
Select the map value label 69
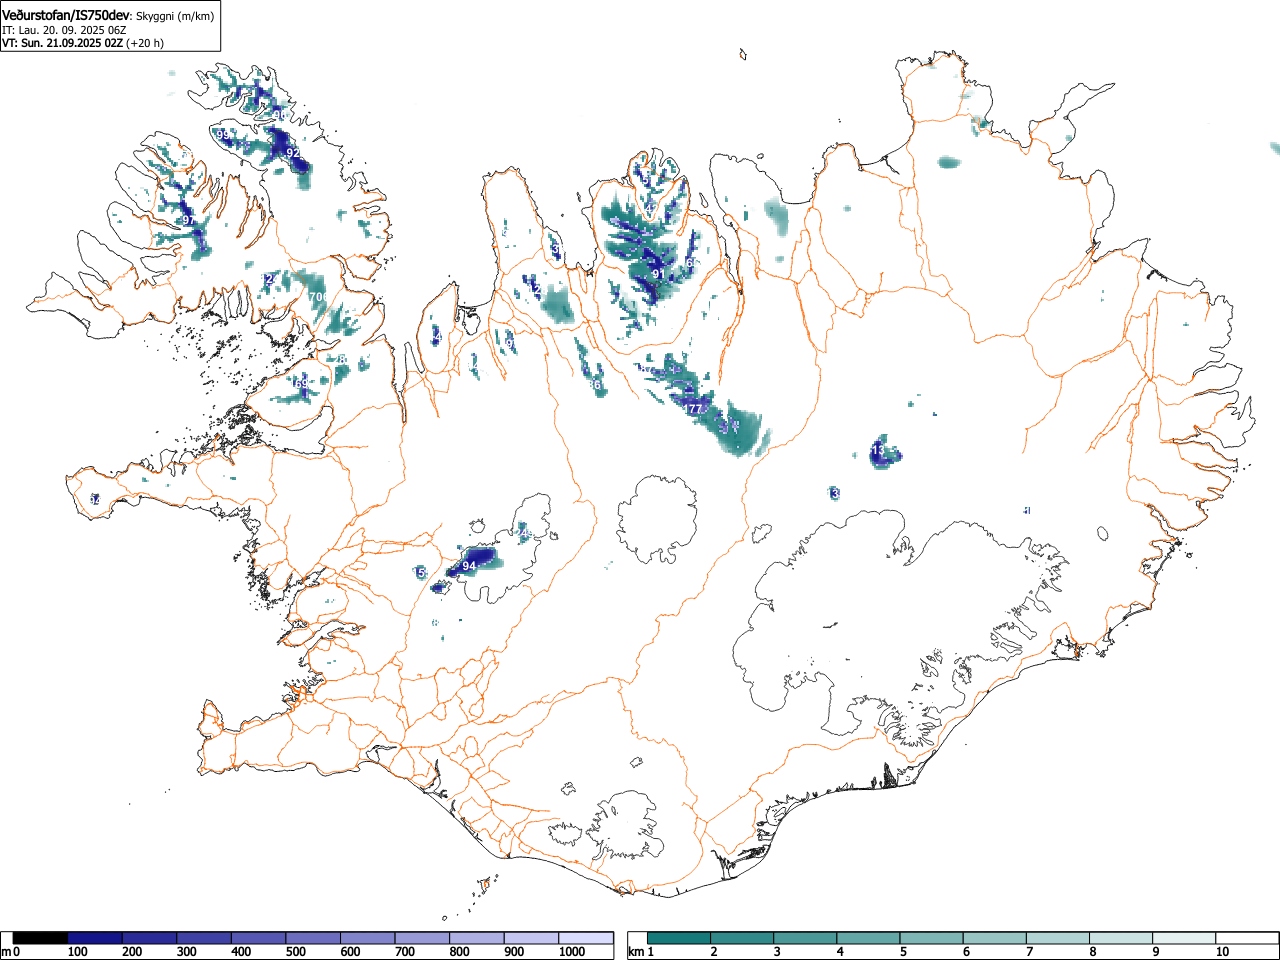pyautogui.click(x=302, y=384)
